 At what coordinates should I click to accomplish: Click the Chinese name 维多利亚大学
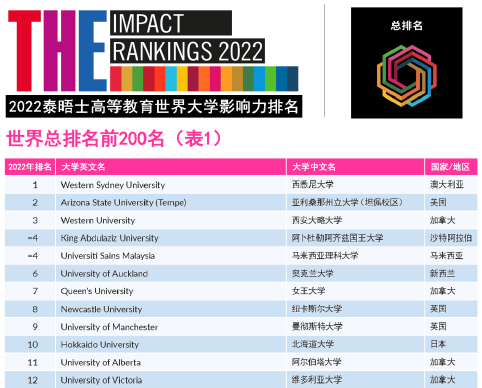pyautogui.click(x=317, y=380)
